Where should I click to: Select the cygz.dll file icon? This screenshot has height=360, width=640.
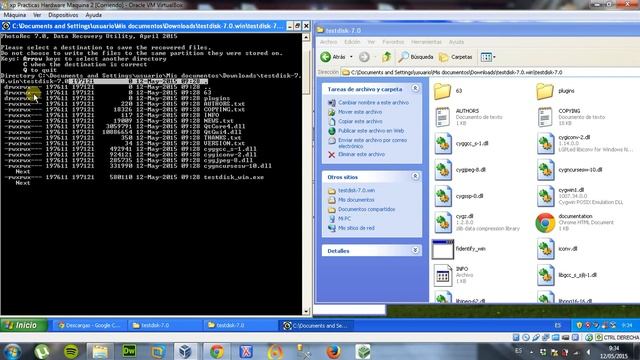[x=443, y=222]
